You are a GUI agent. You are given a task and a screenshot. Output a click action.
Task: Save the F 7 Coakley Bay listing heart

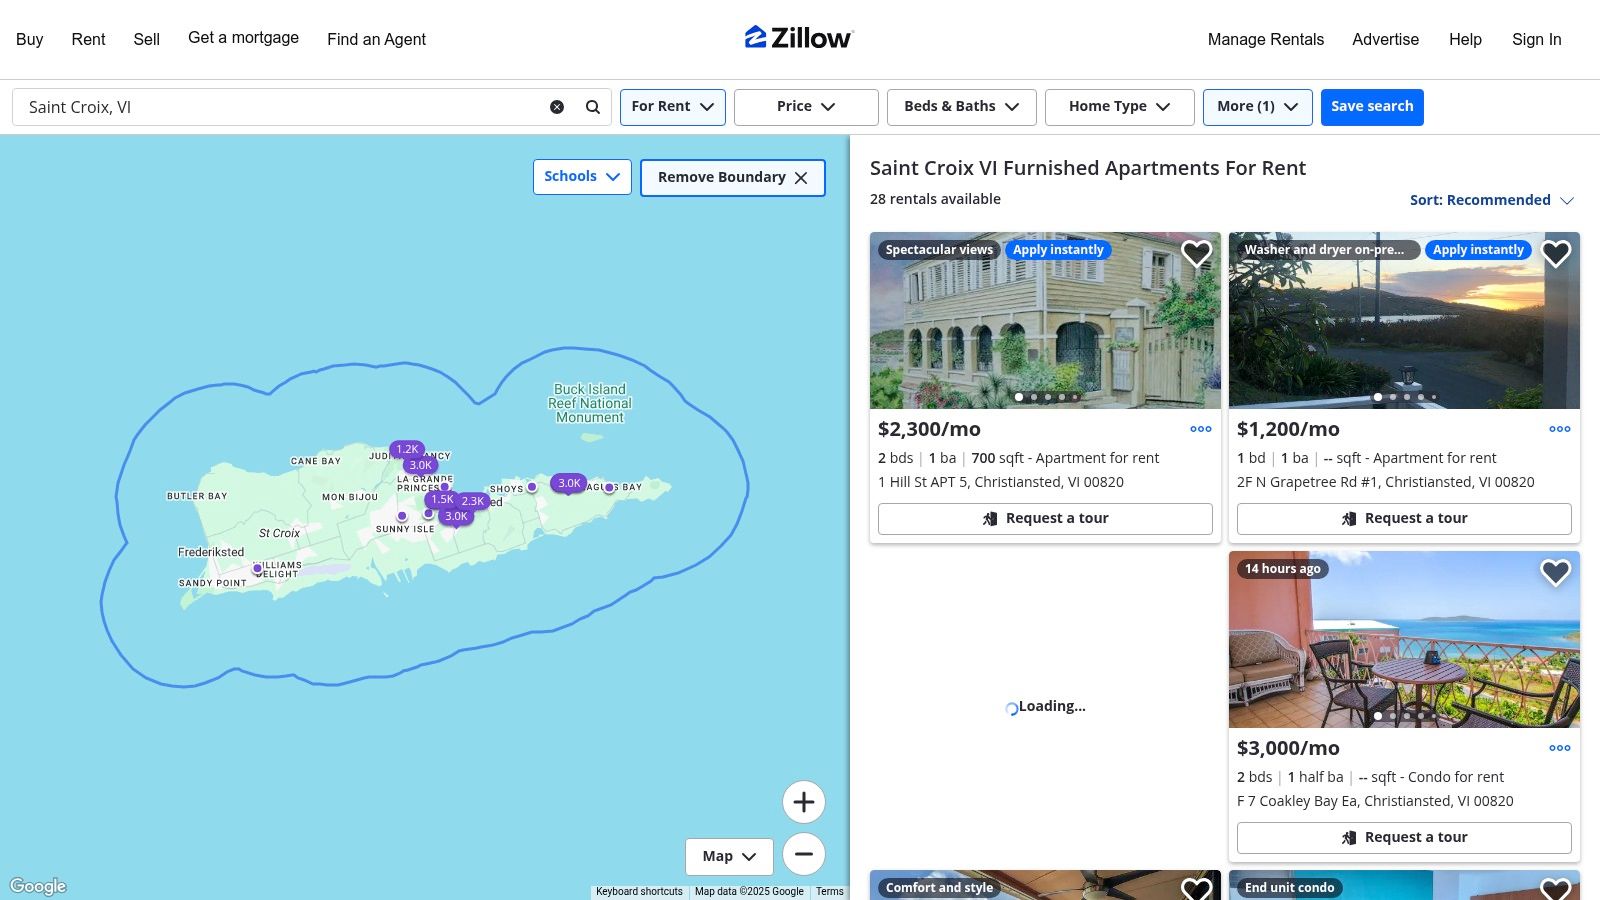(x=1555, y=573)
